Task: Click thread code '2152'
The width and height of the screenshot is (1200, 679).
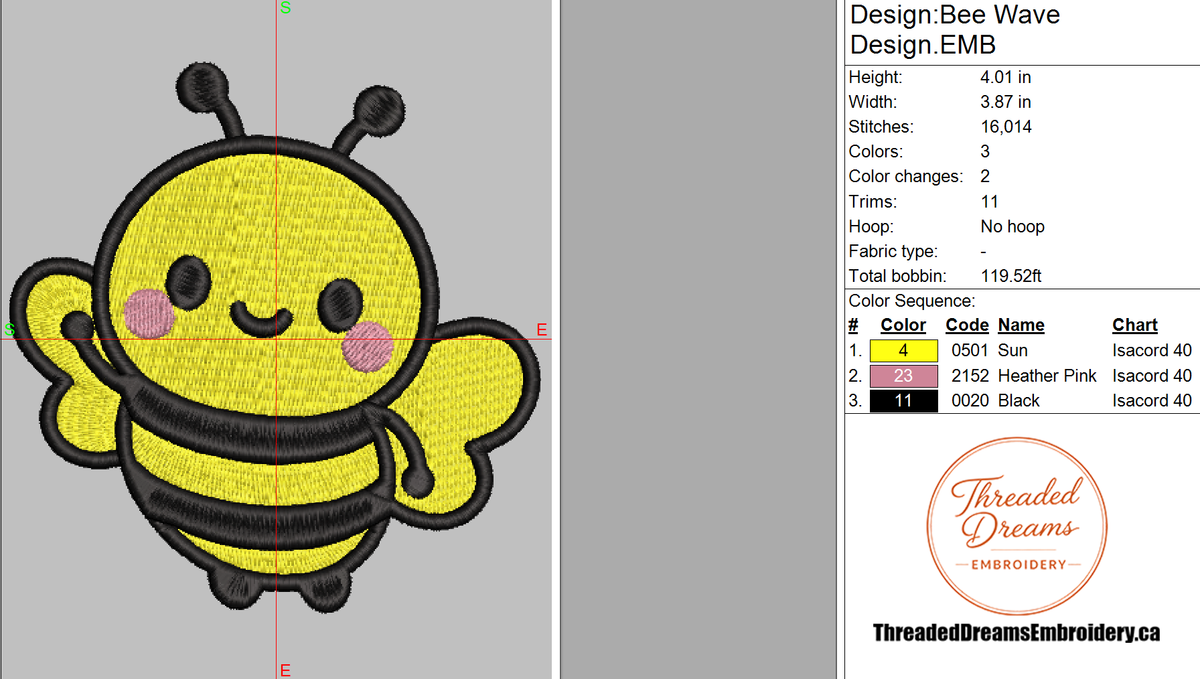Action: (969, 376)
